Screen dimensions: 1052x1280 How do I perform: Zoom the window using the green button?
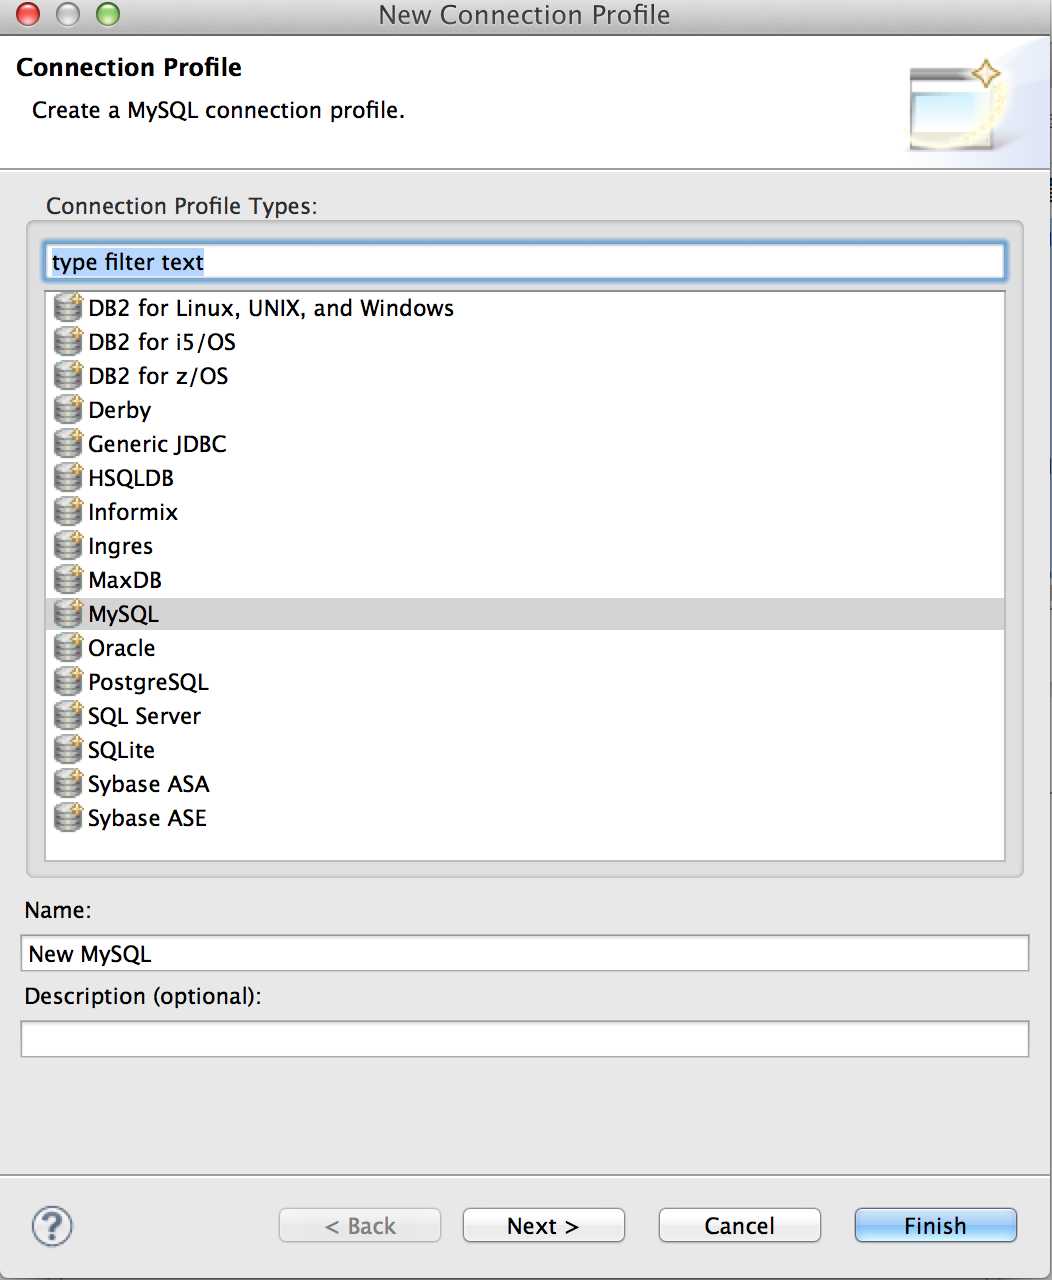(x=107, y=14)
